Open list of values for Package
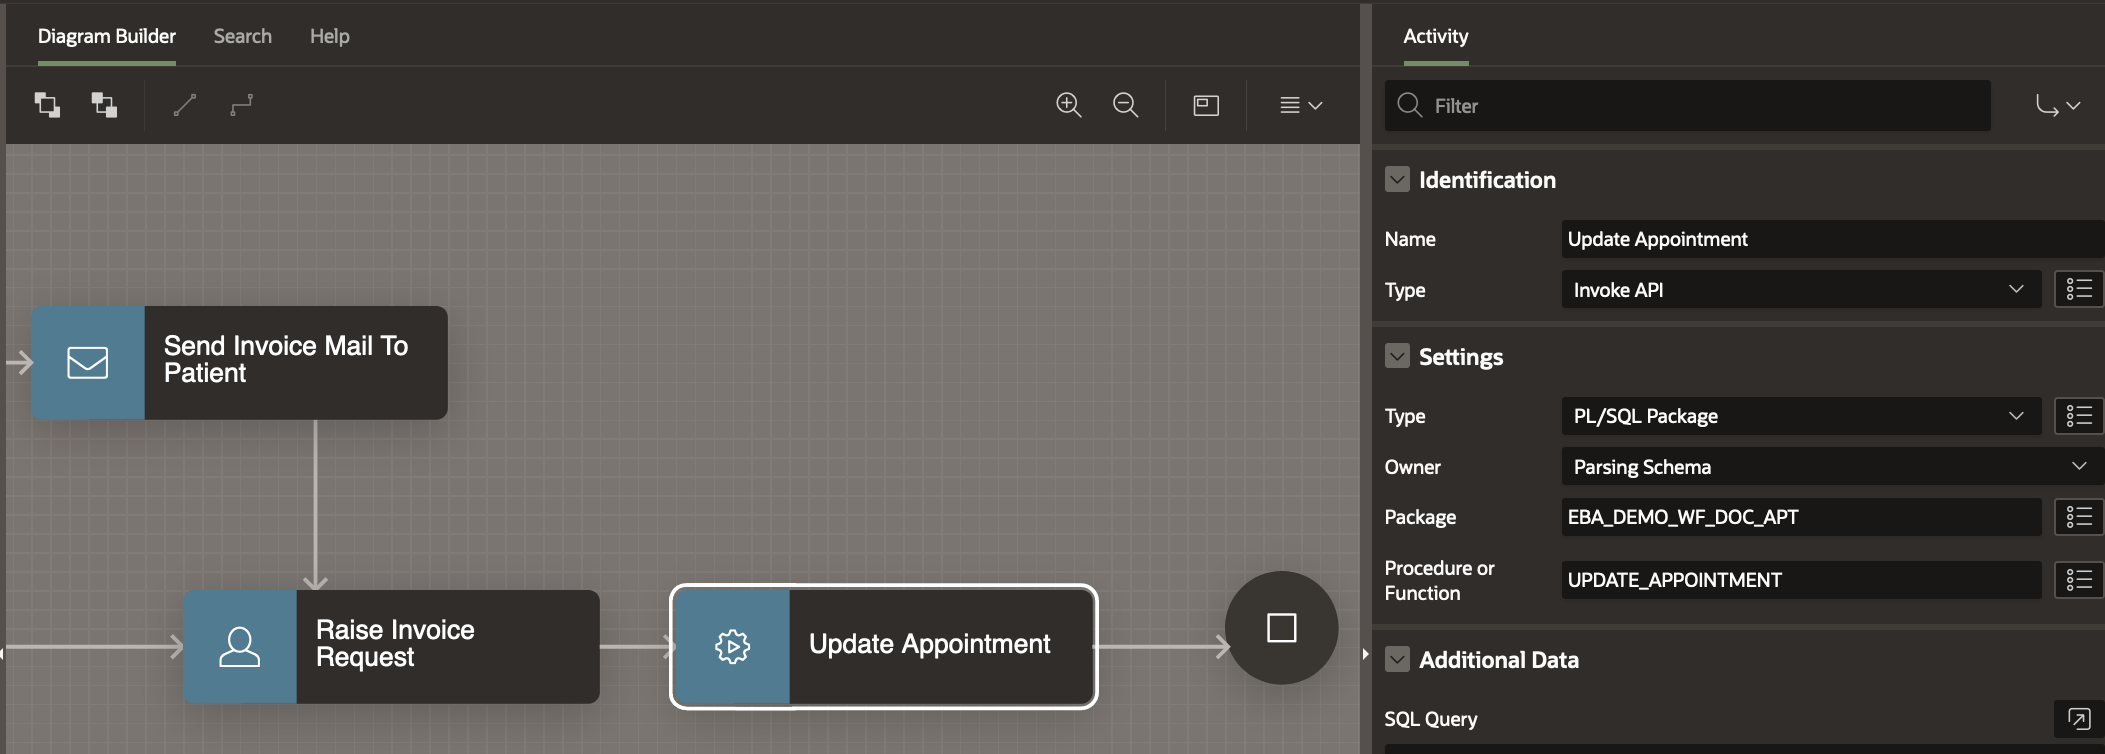This screenshot has height=754, width=2105. (2079, 517)
